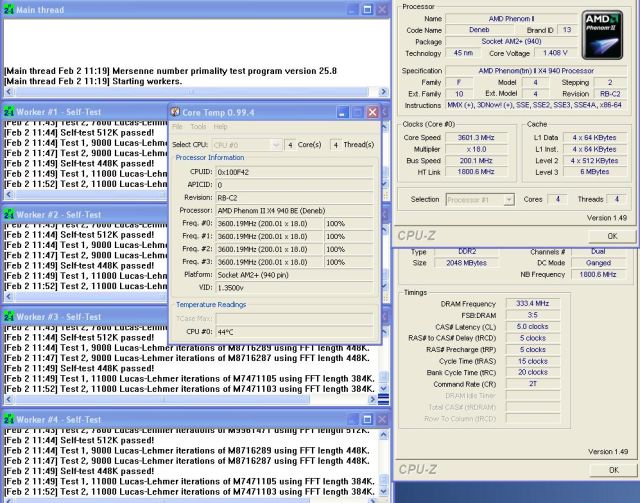Open the File menu in Core Temp
Screen dimensions: 640x503
tap(177, 127)
